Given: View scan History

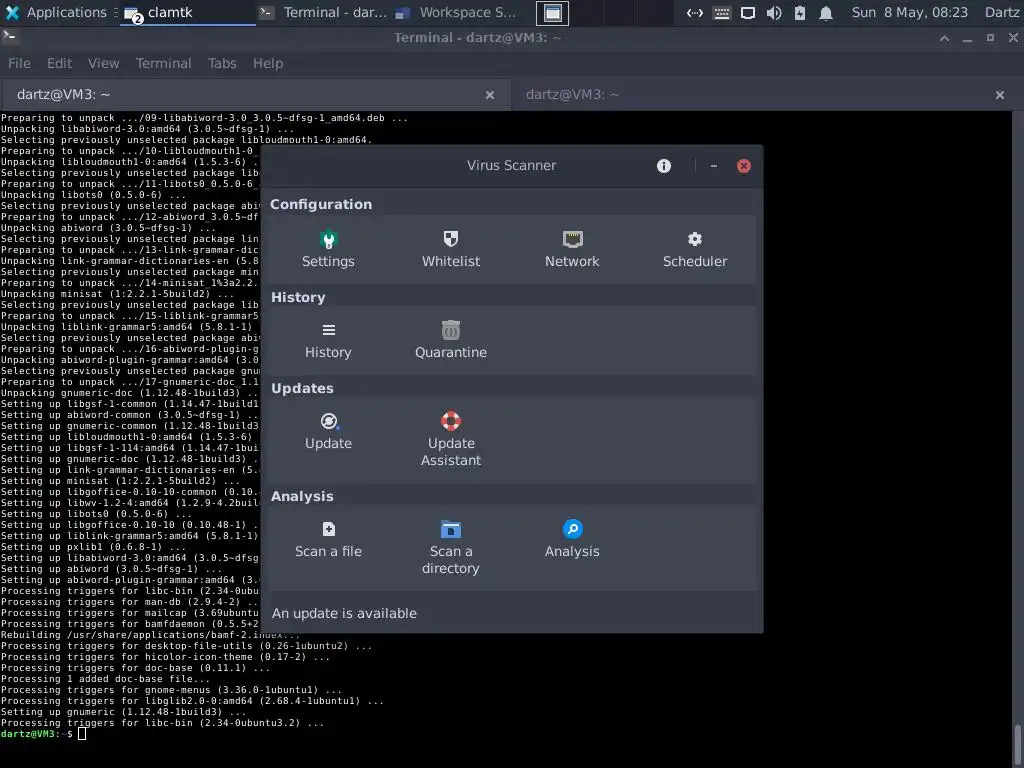Looking at the screenshot, I should click(328, 340).
